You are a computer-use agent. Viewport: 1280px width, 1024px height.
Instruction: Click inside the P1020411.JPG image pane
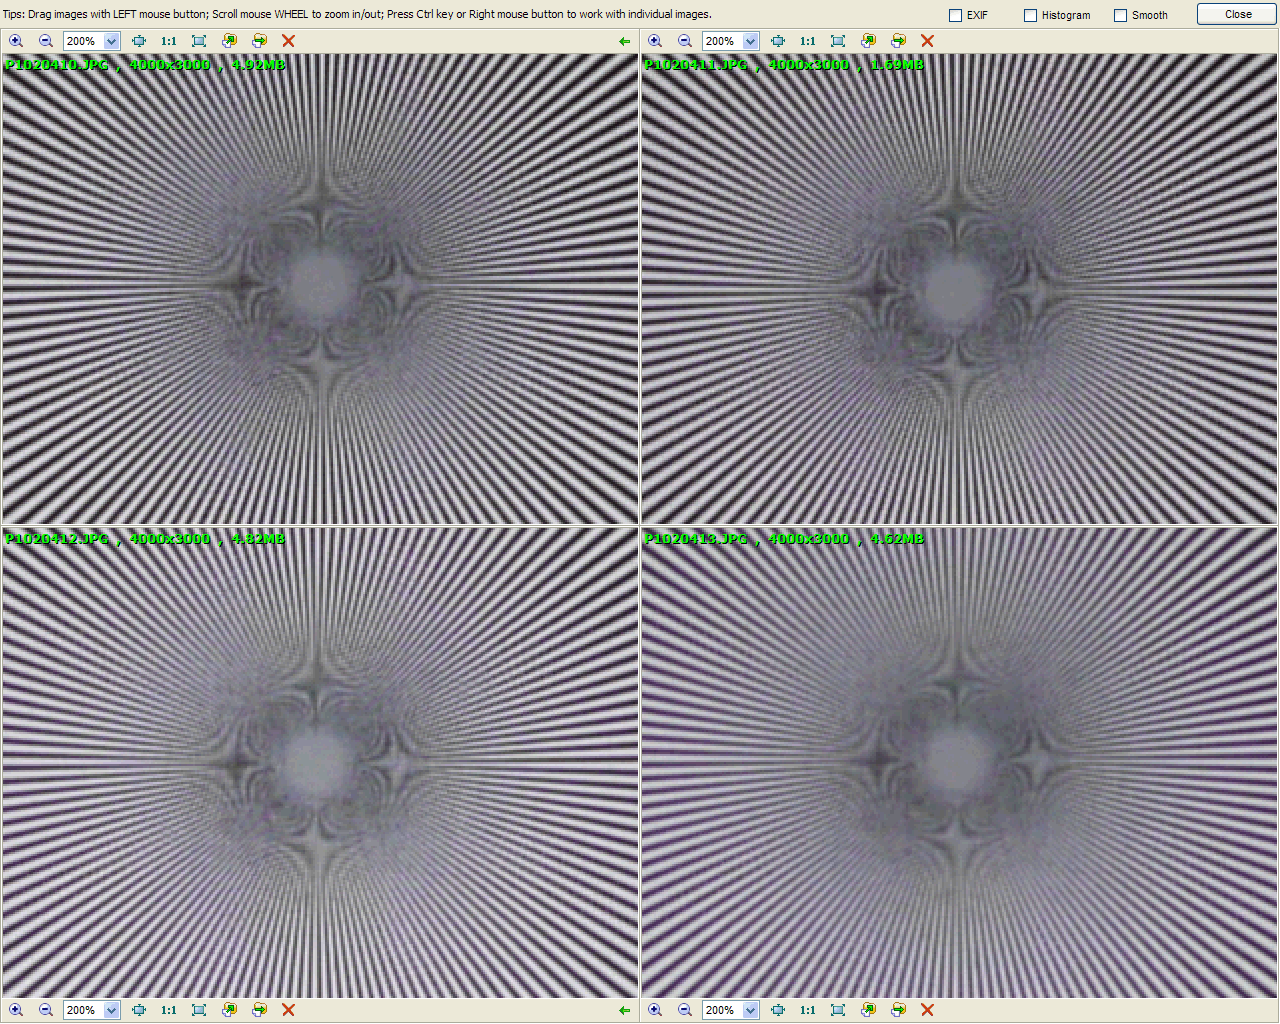[960, 289]
